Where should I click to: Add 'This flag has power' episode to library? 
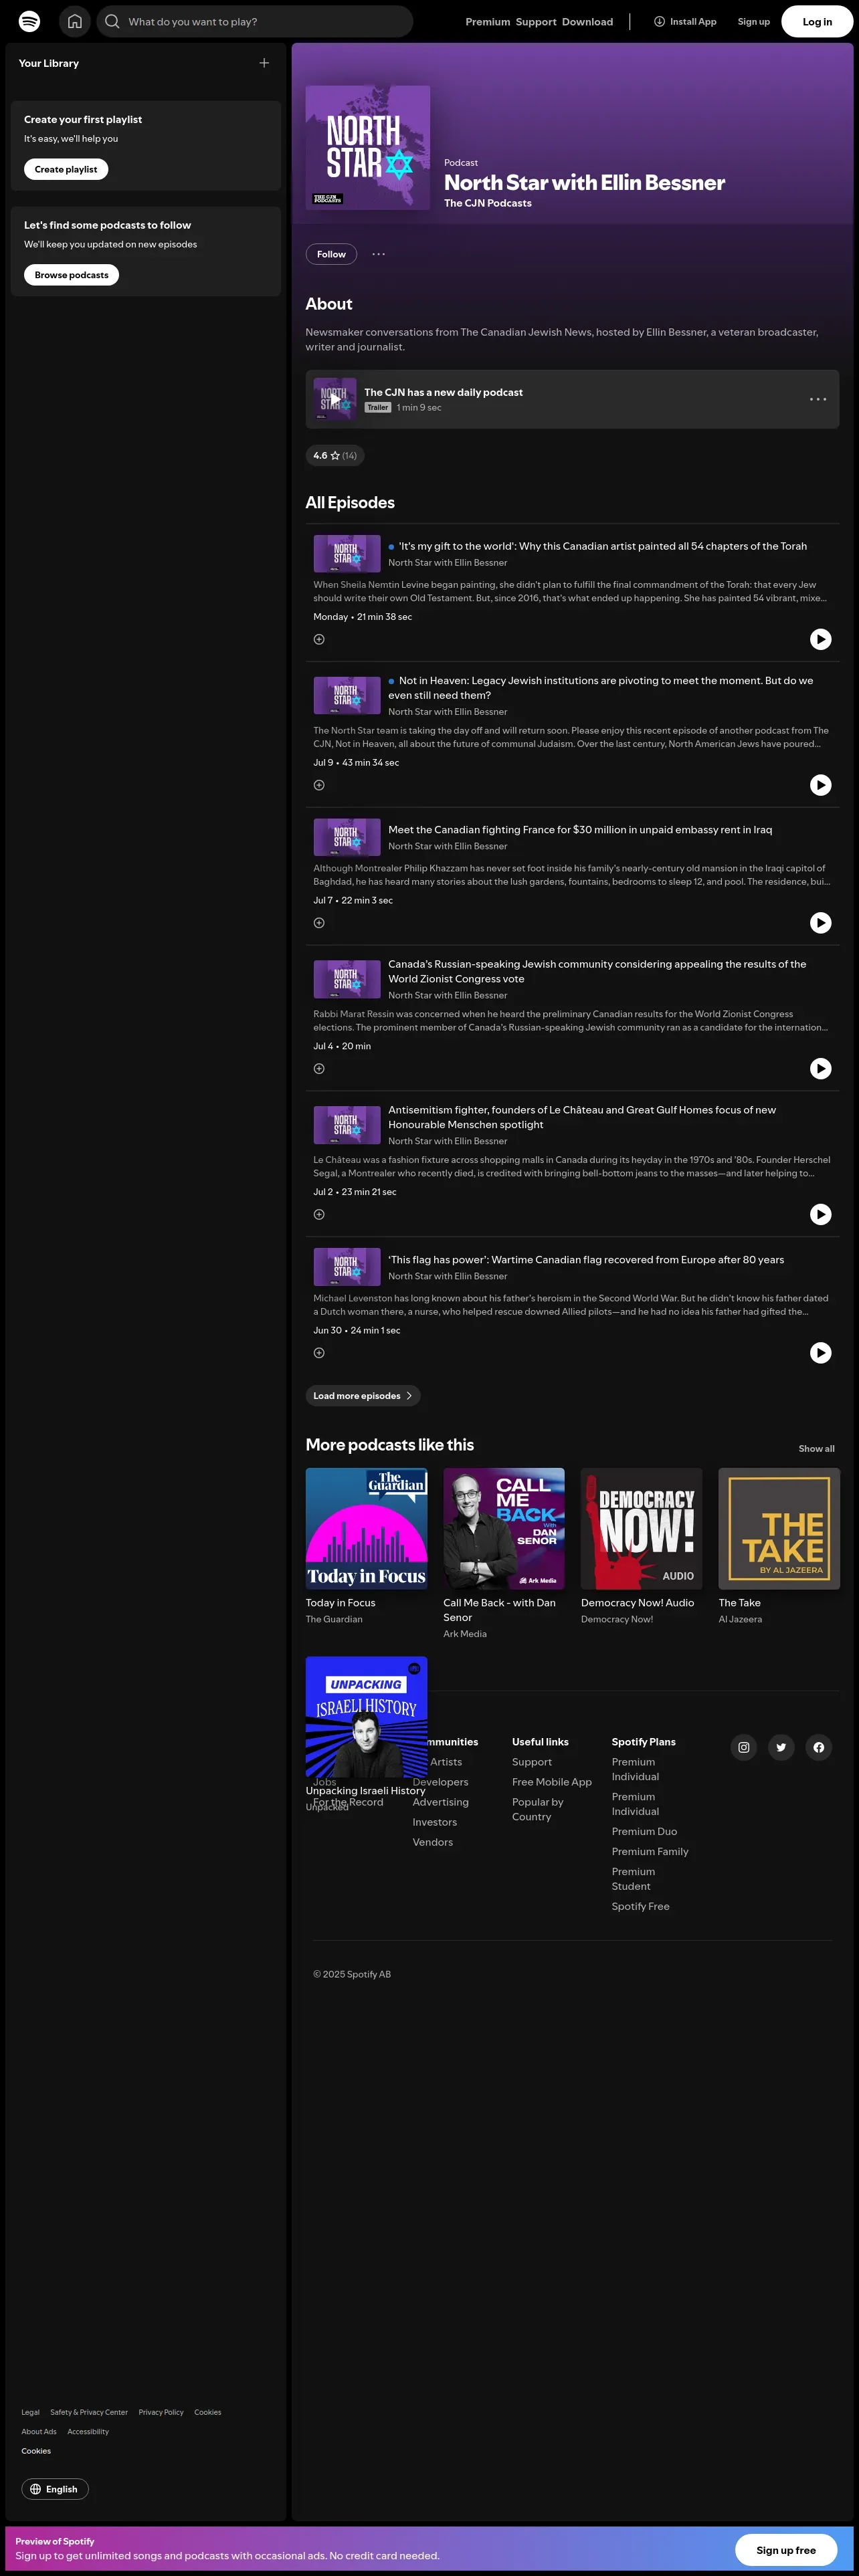319,1353
